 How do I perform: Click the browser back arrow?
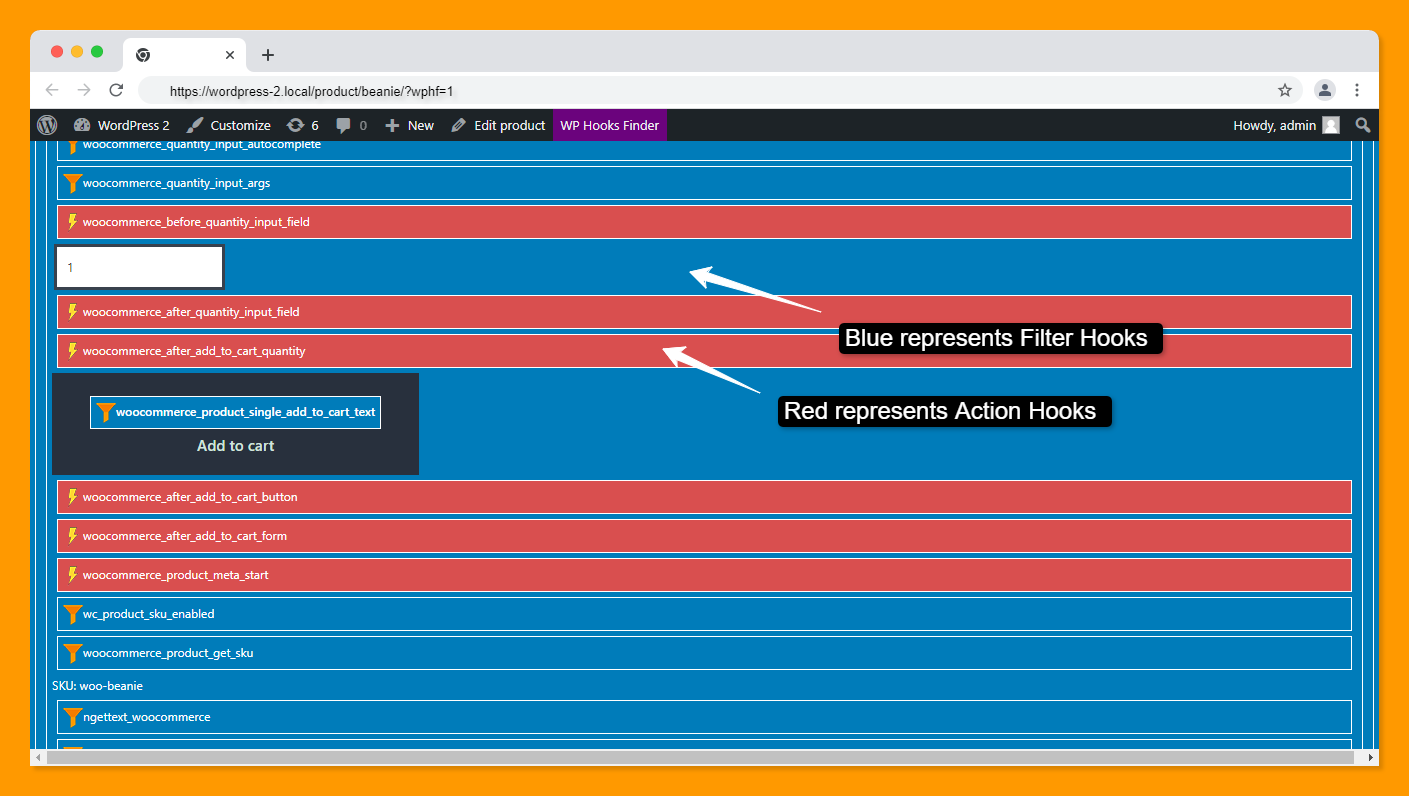coord(52,90)
